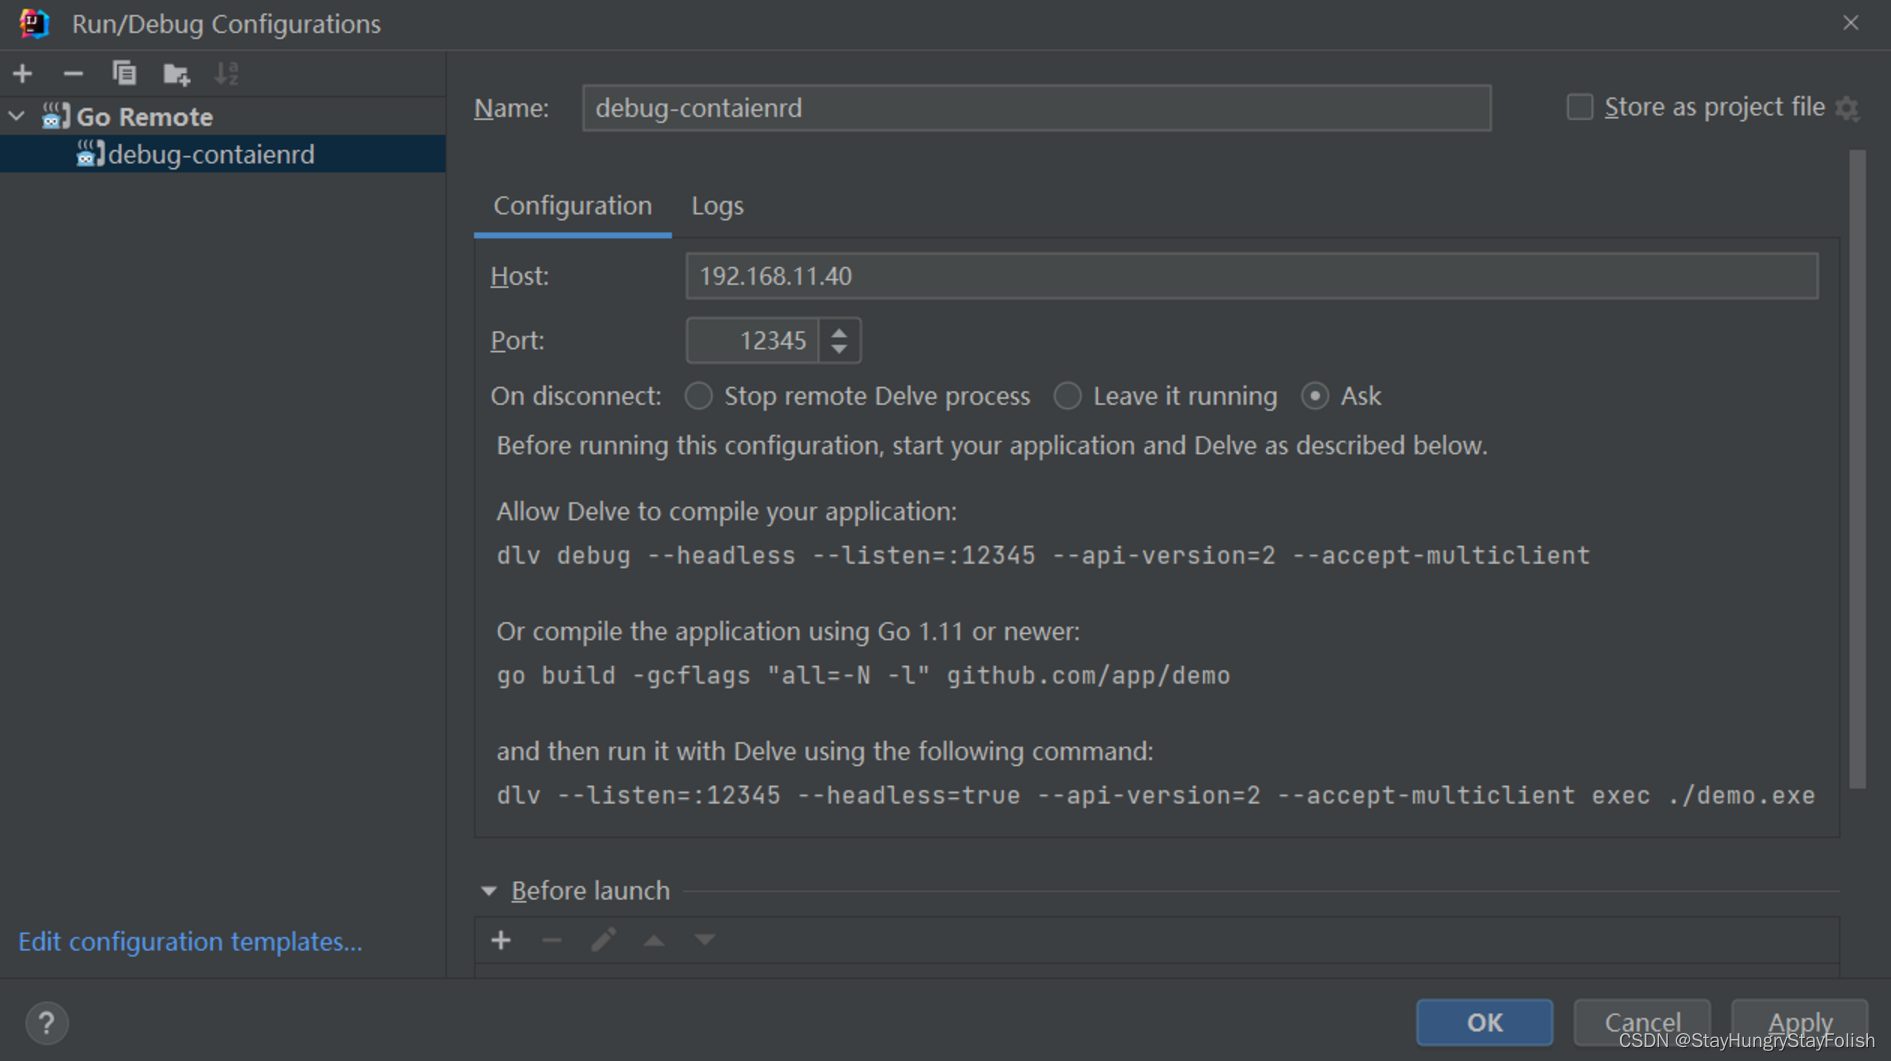This screenshot has height=1061, width=1891.
Task: Copy the selected configuration
Action: (124, 73)
